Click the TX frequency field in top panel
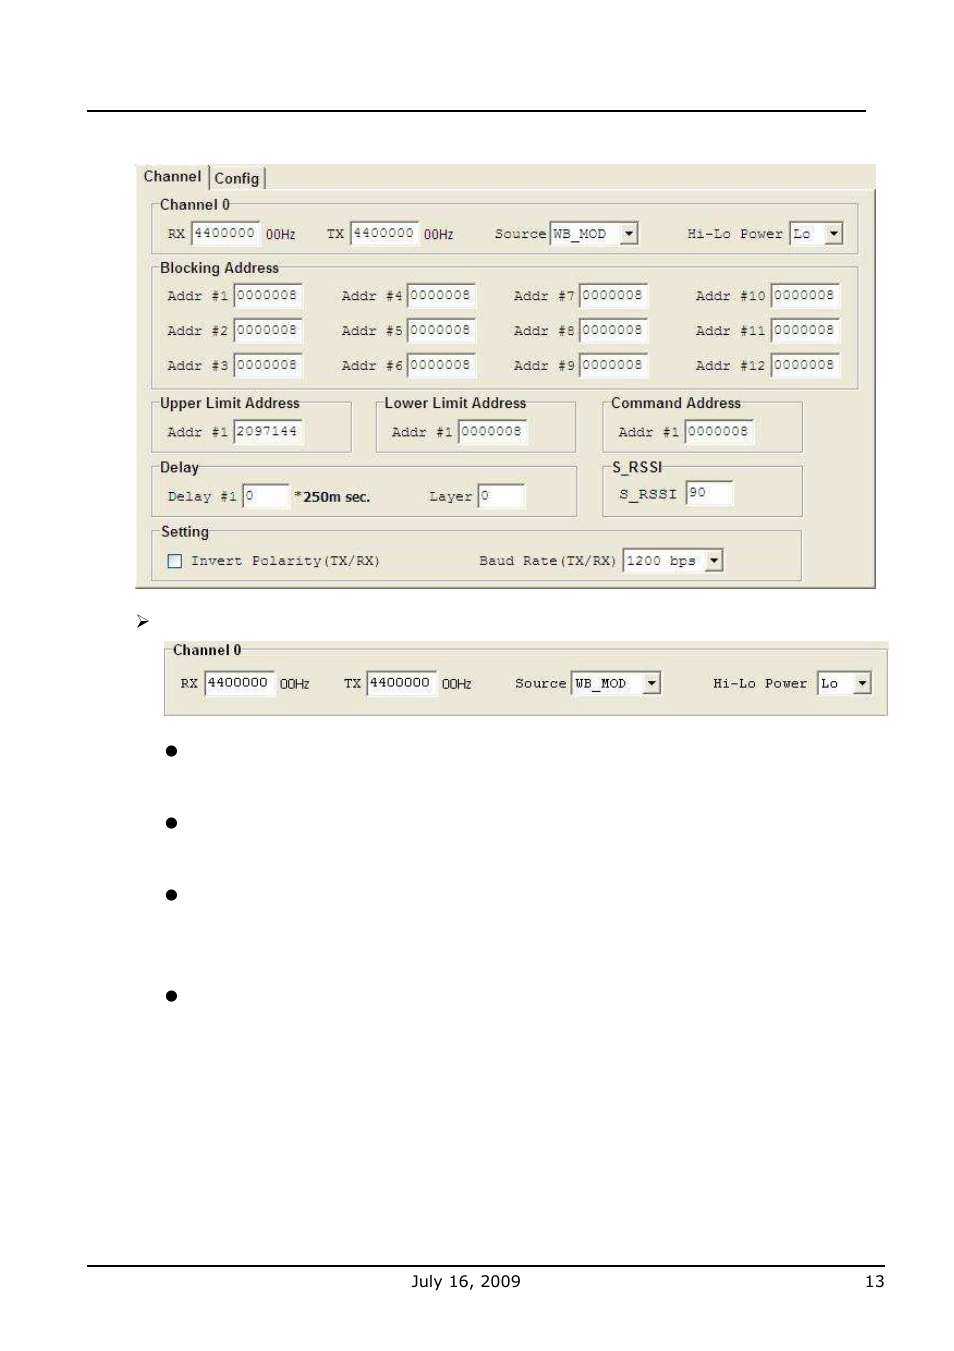Viewport: 954px width, 1351px height. click(384, 233)
